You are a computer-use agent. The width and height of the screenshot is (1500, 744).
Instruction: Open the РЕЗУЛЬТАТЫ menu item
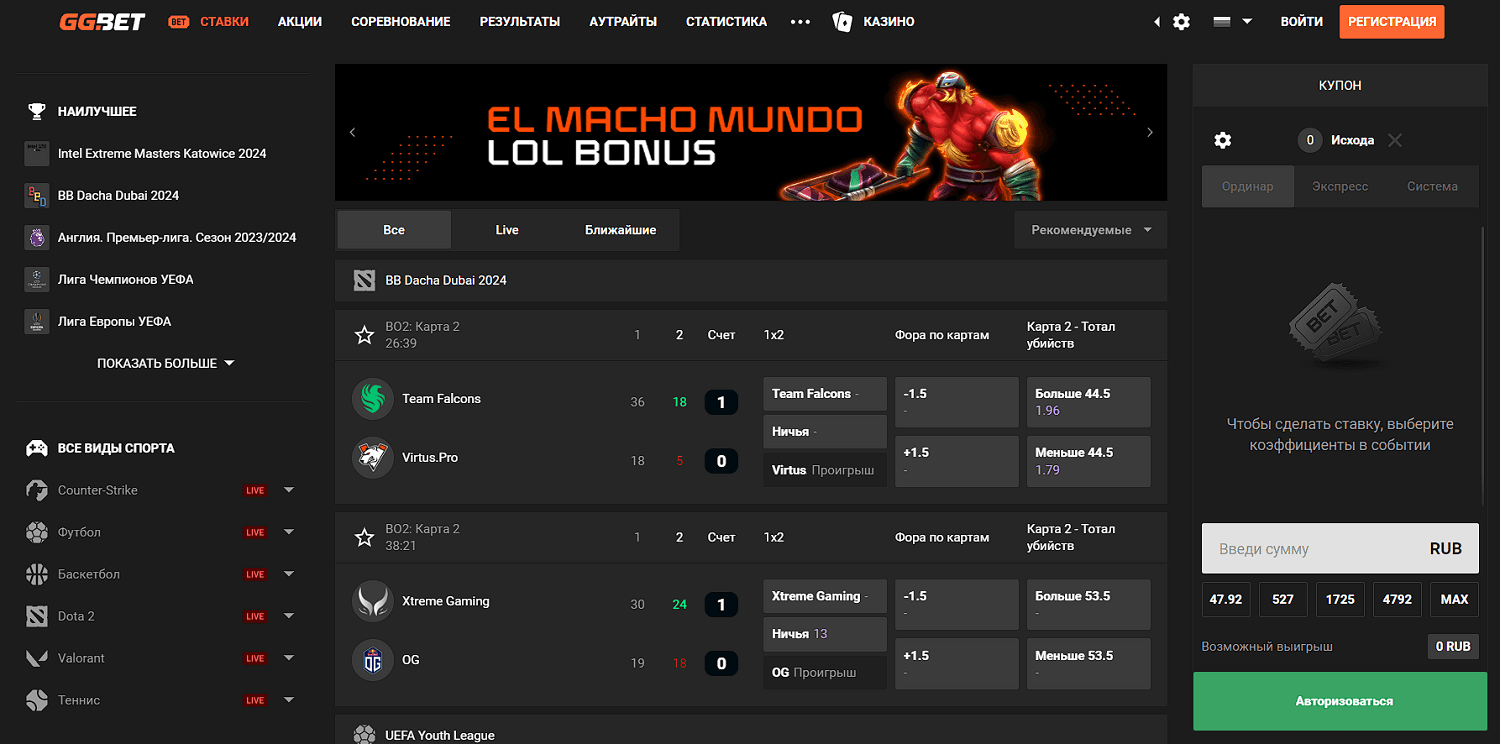(x=520, y=21)
